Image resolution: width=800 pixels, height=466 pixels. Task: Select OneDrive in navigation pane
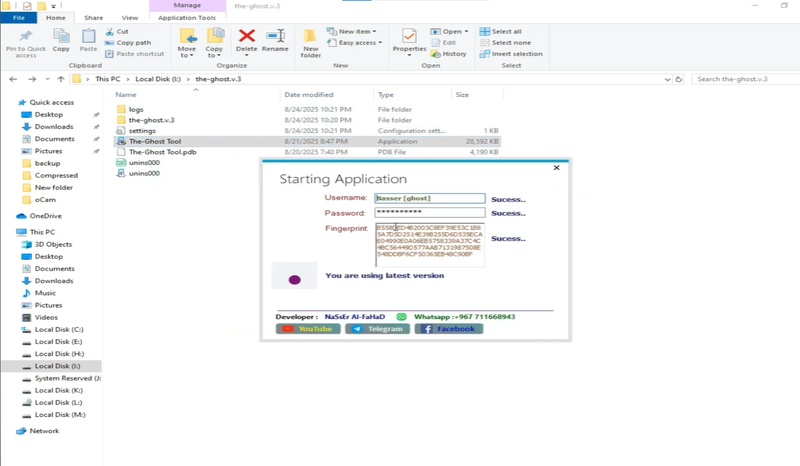point(45,216)
